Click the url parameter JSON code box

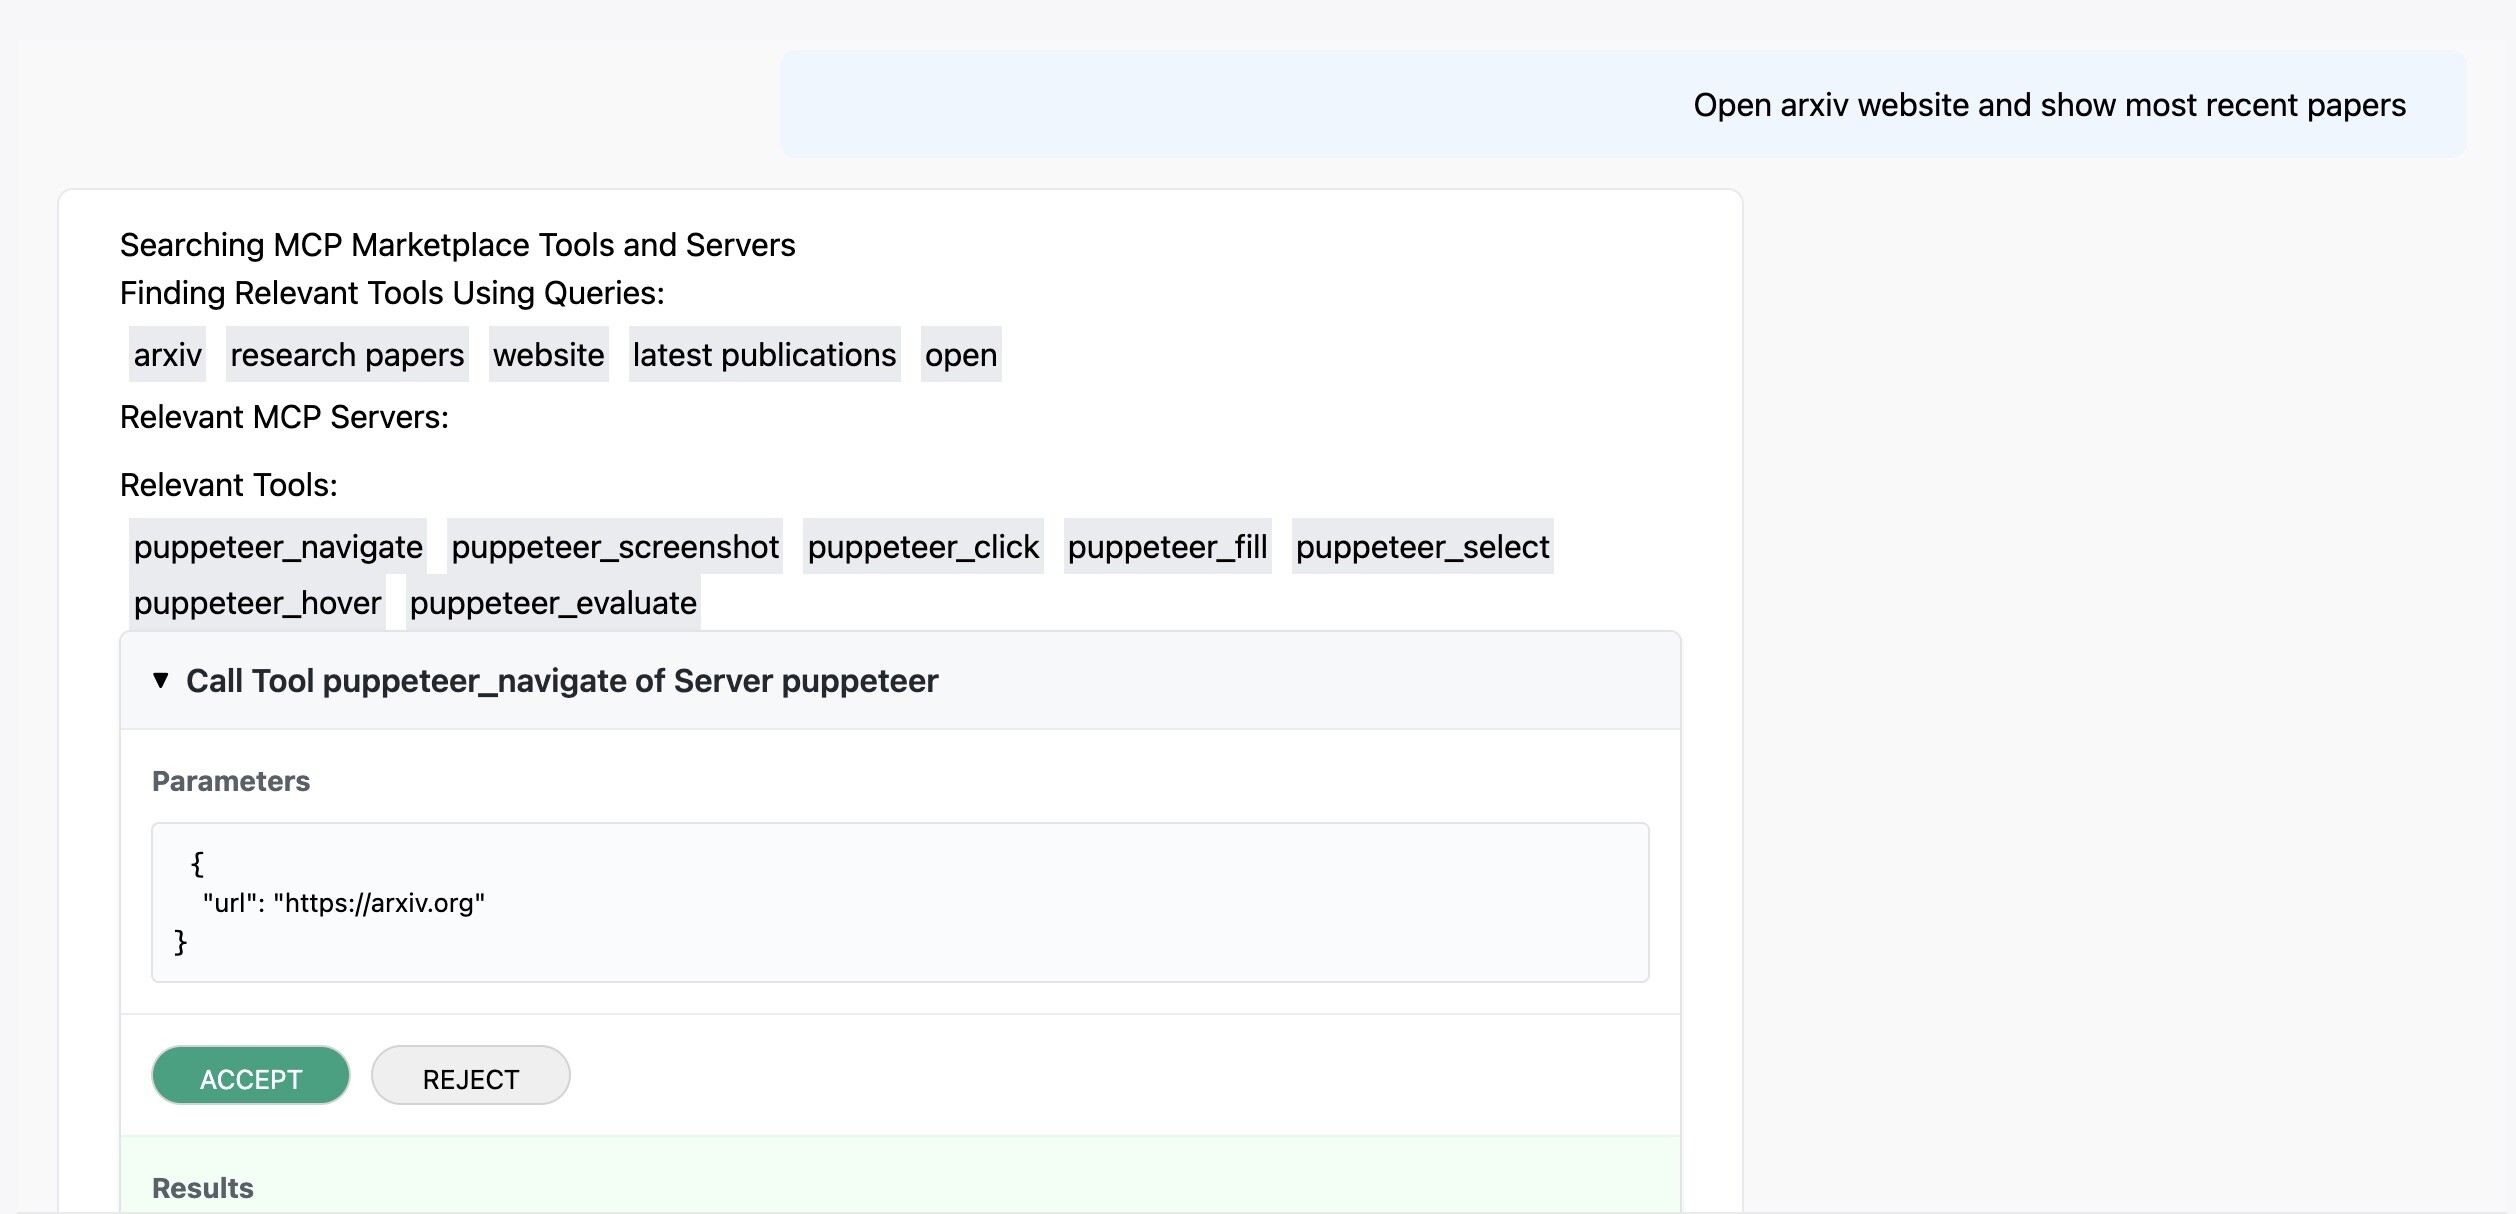(900, 903)
